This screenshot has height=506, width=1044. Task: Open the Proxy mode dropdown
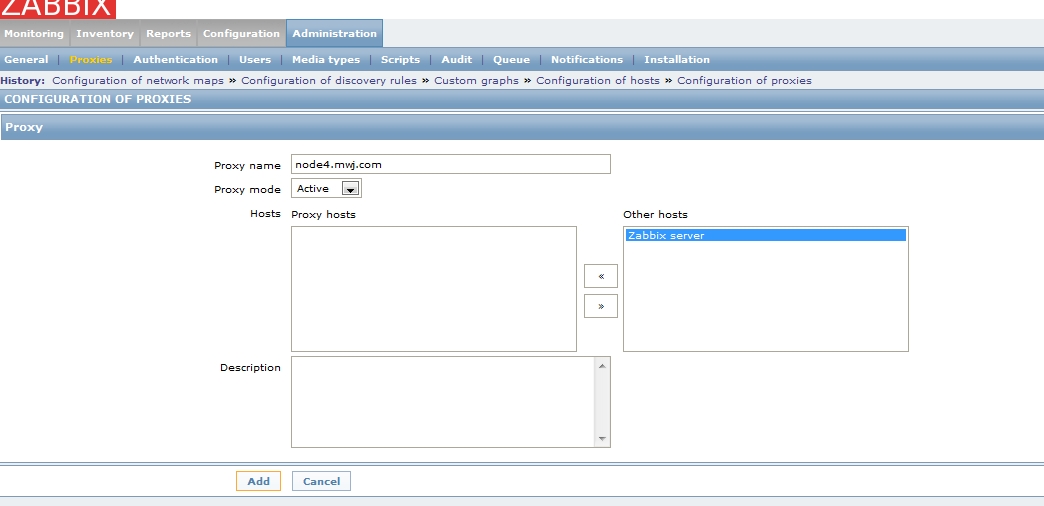pyautogui.click(x=326, y=188)
